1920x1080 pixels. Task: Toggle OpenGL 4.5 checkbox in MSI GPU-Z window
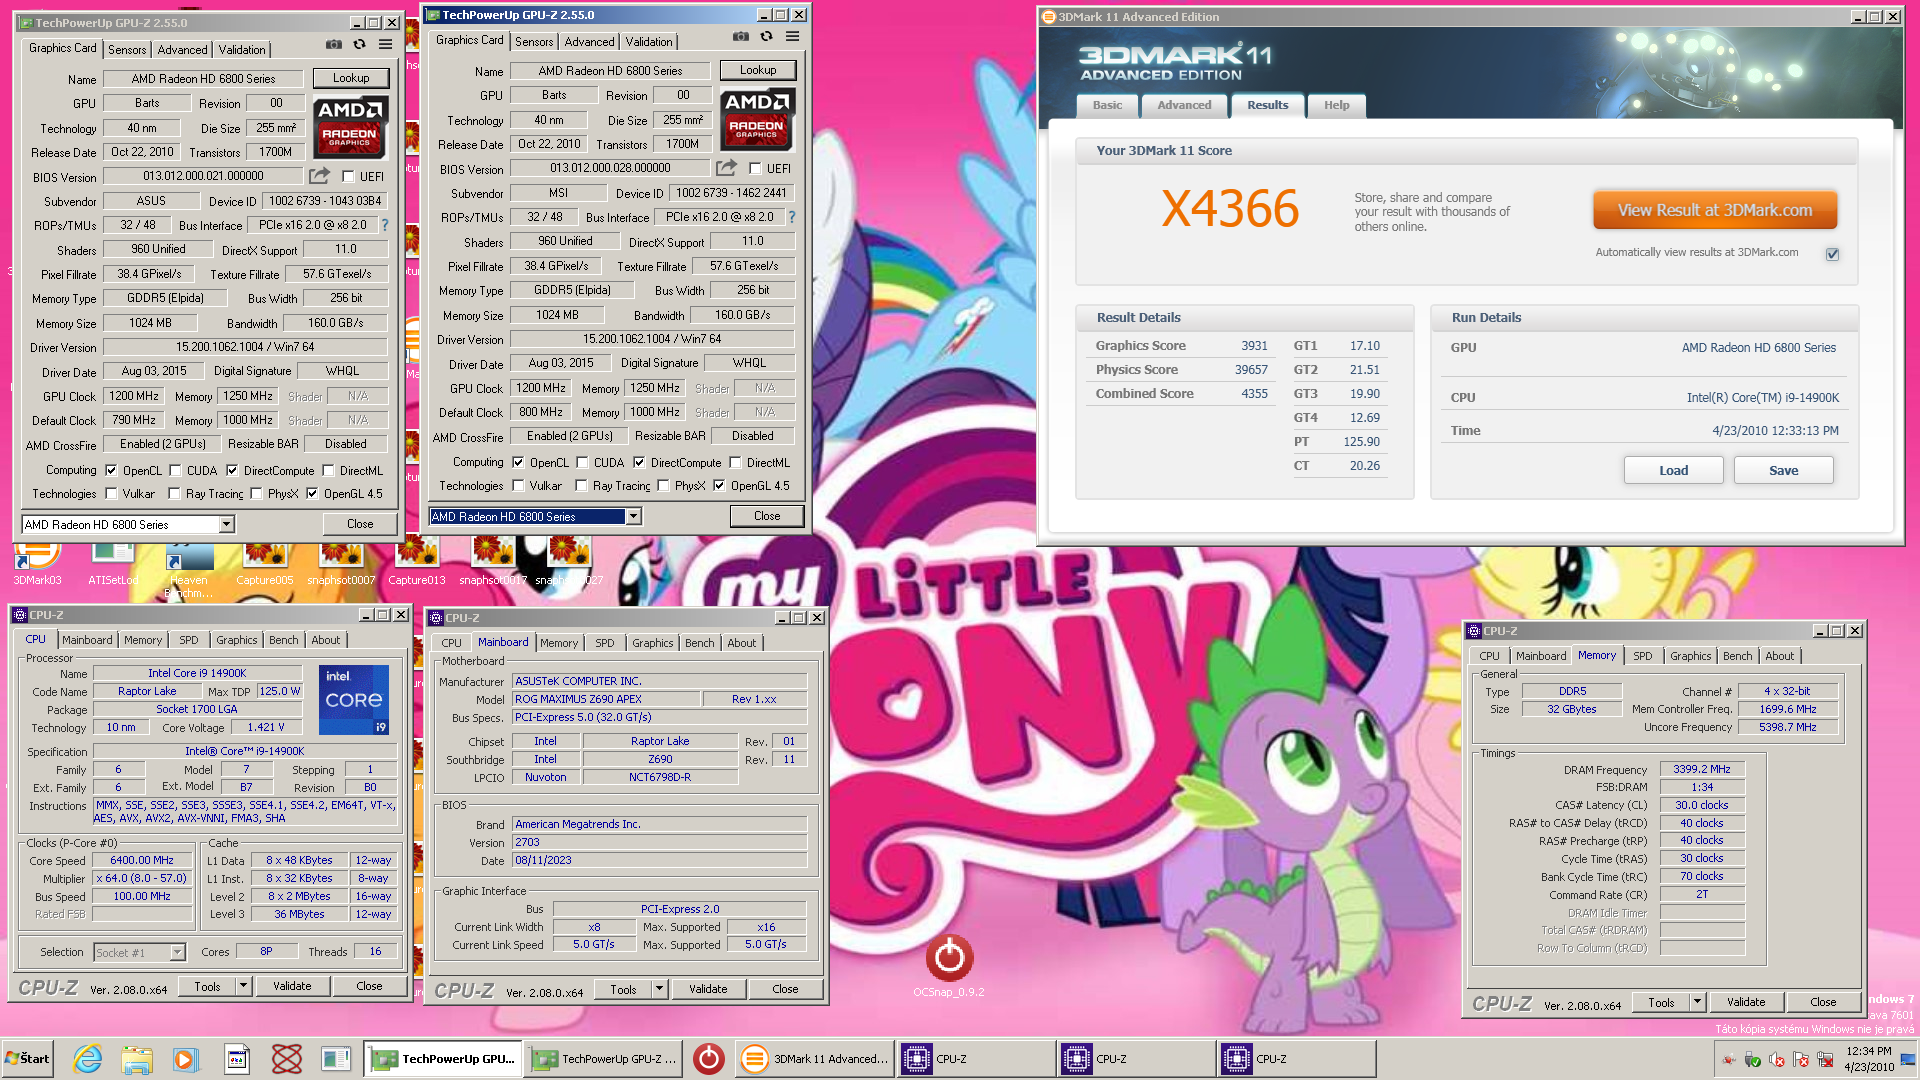pyautogui.click(x=719, y=486)
